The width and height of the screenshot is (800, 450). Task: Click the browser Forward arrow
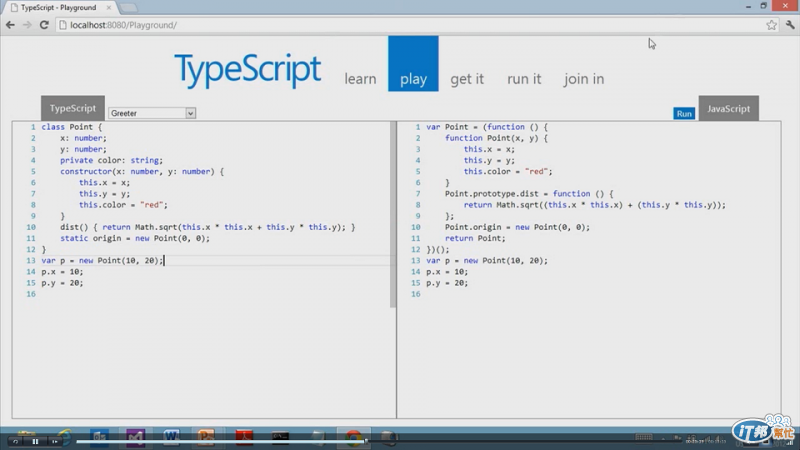pos(27,25)
